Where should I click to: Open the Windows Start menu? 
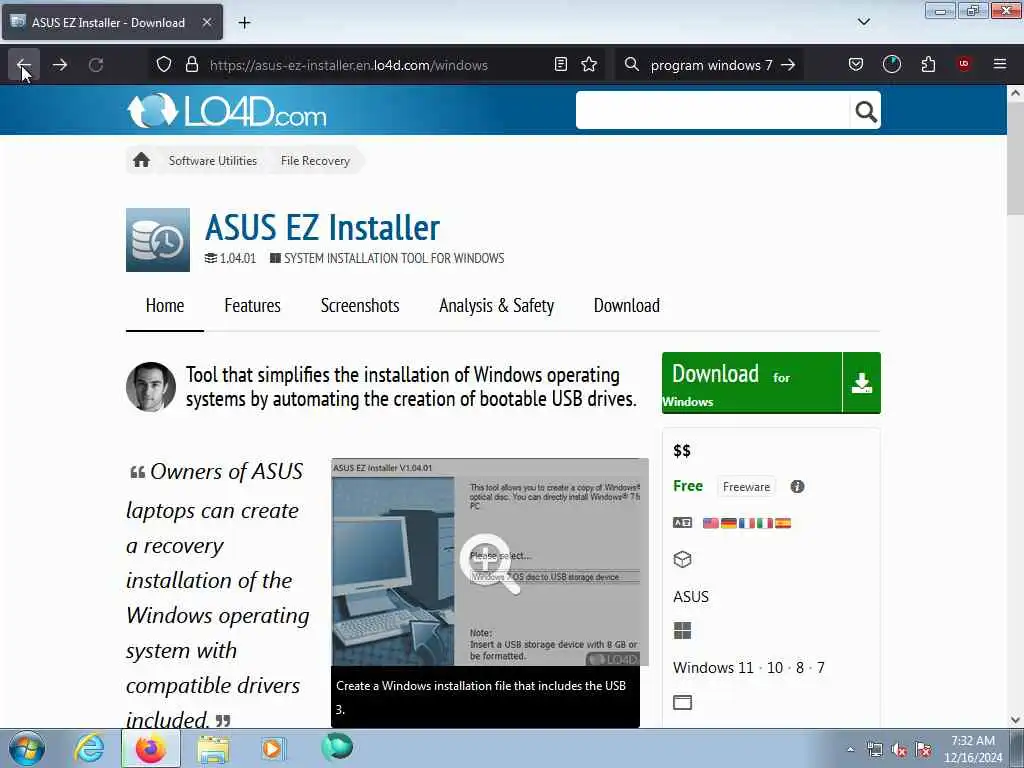pyautogui.click(x=27, y=748)
